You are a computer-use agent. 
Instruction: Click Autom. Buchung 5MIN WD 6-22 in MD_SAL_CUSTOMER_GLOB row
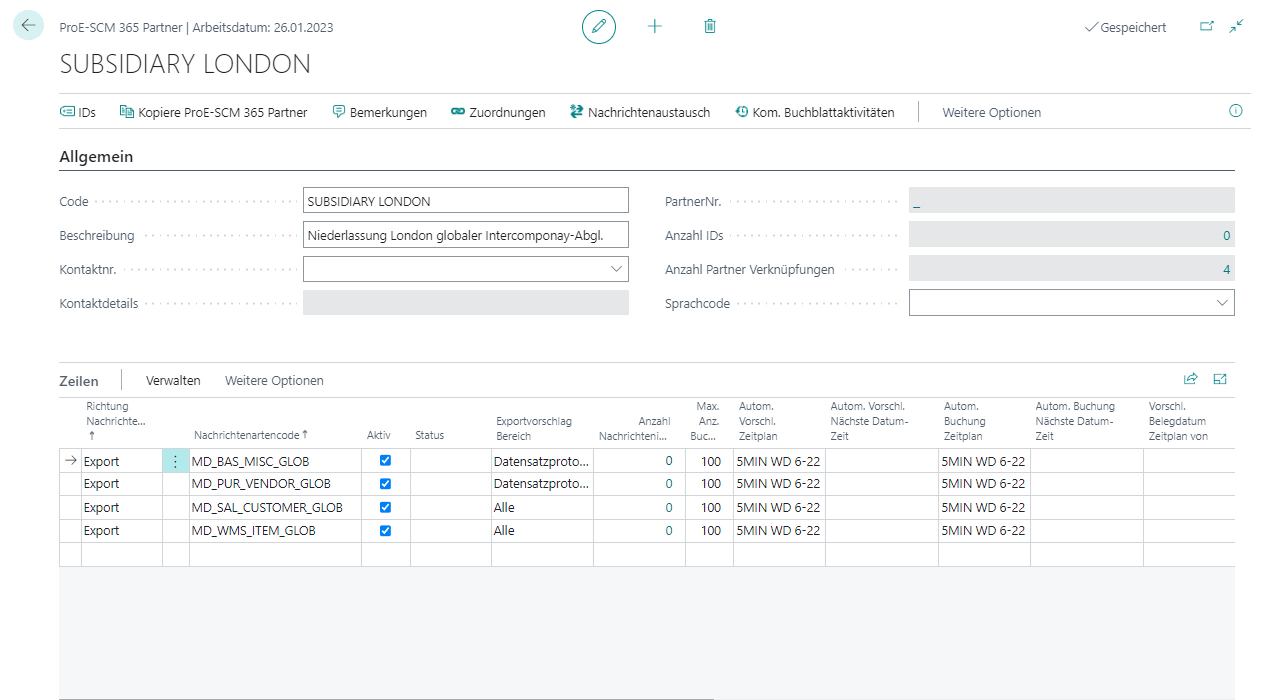tap(984, 508)
